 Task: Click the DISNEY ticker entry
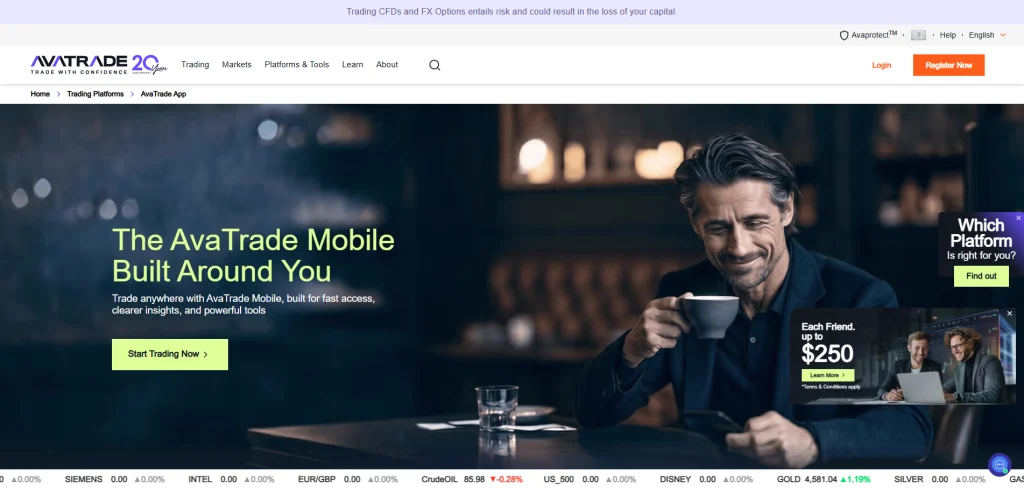(x=707, y=480)
